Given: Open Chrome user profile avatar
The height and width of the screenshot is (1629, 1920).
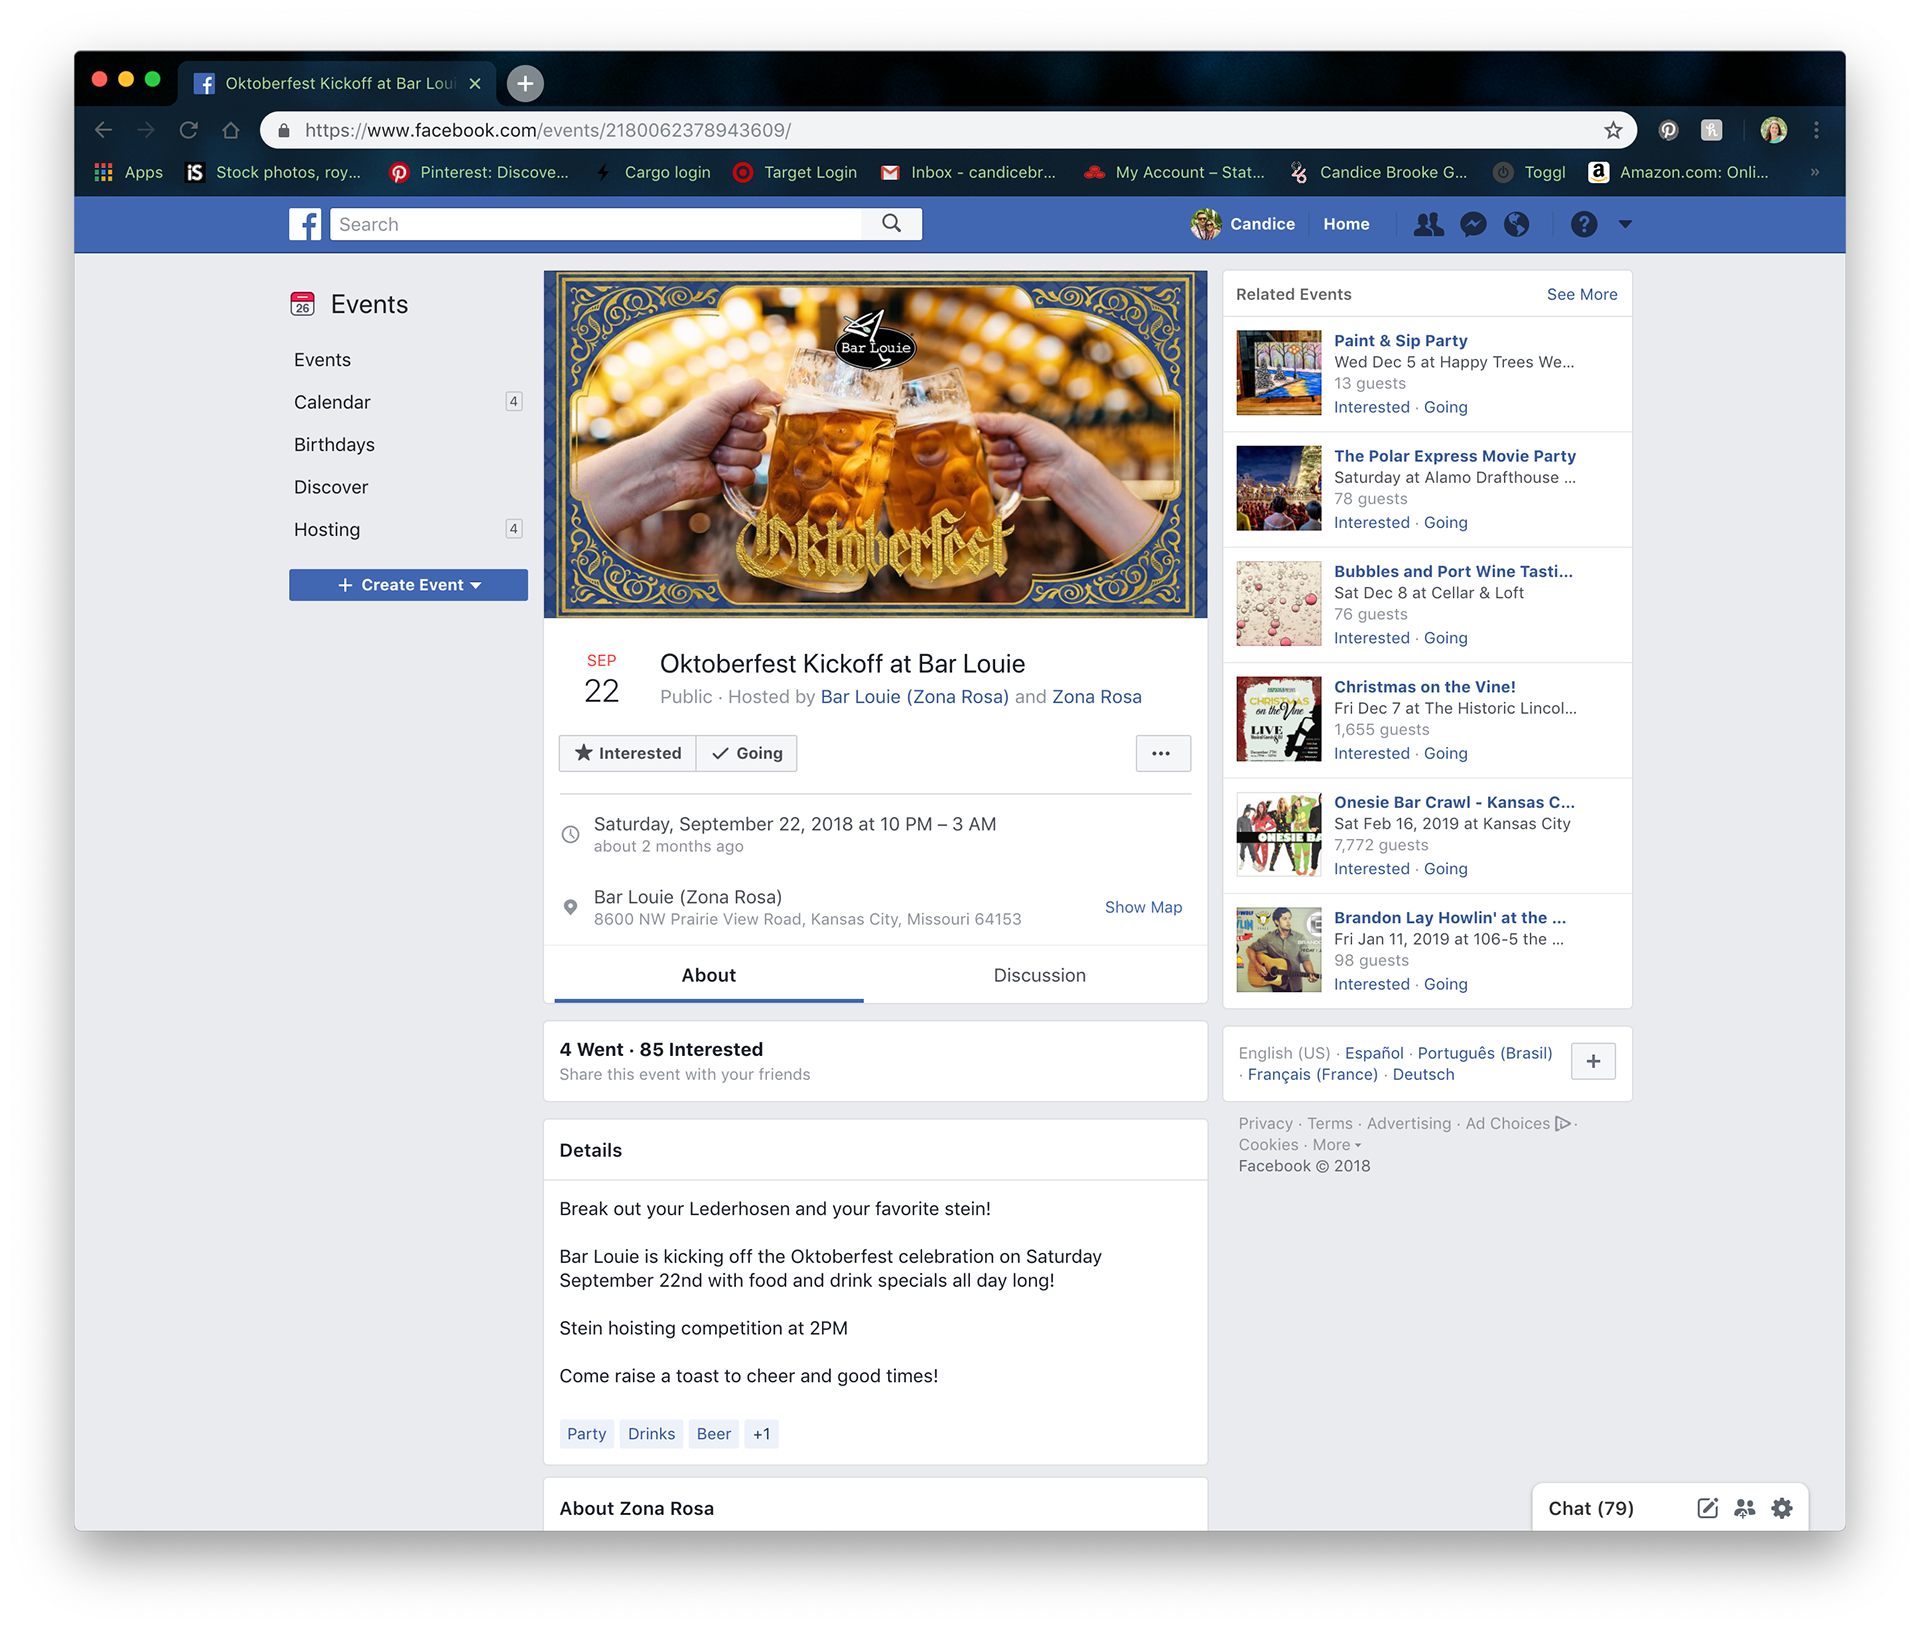Looking at the screenshot, I should point(1774,130).
